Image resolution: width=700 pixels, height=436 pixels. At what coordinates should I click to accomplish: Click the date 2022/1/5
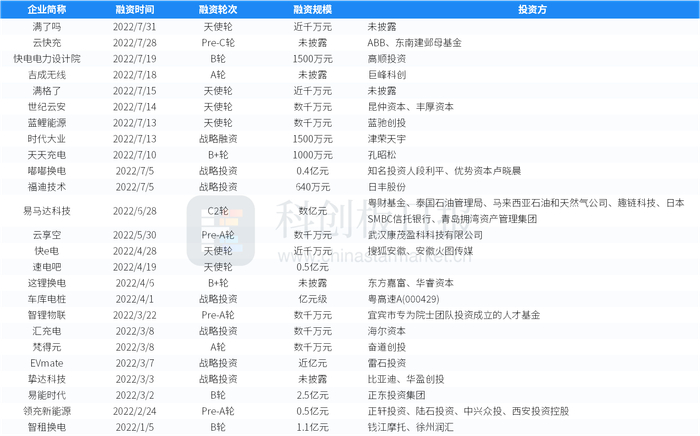tap(134, 428)
